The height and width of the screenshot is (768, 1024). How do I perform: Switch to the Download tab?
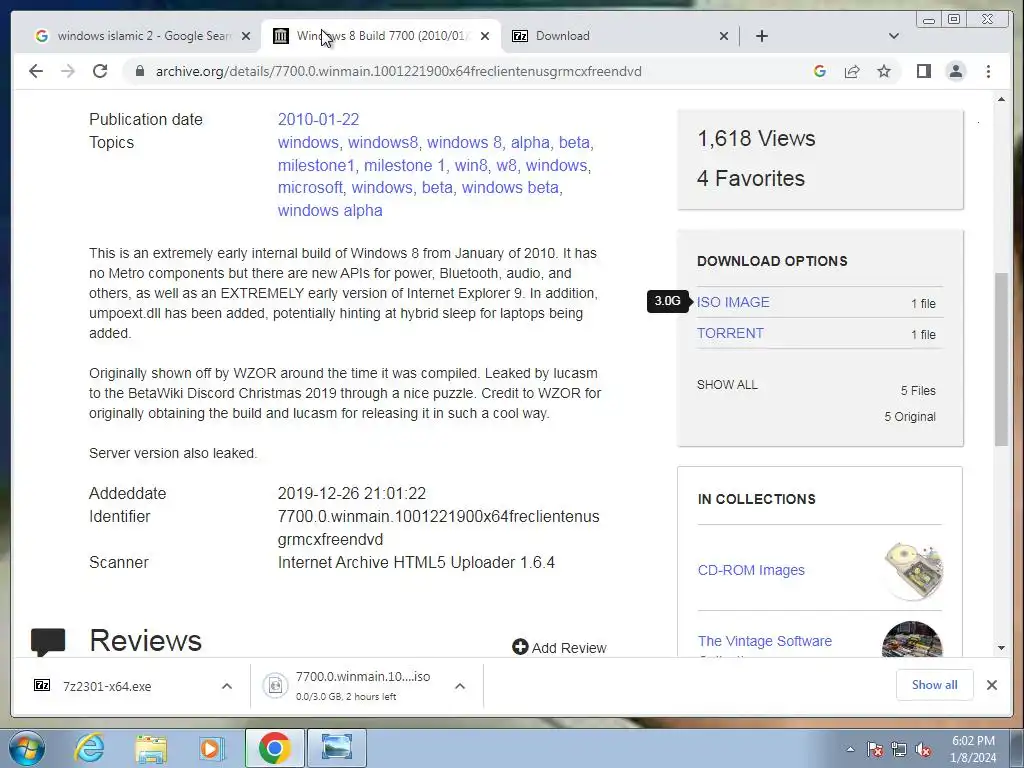tap(619, 36)
